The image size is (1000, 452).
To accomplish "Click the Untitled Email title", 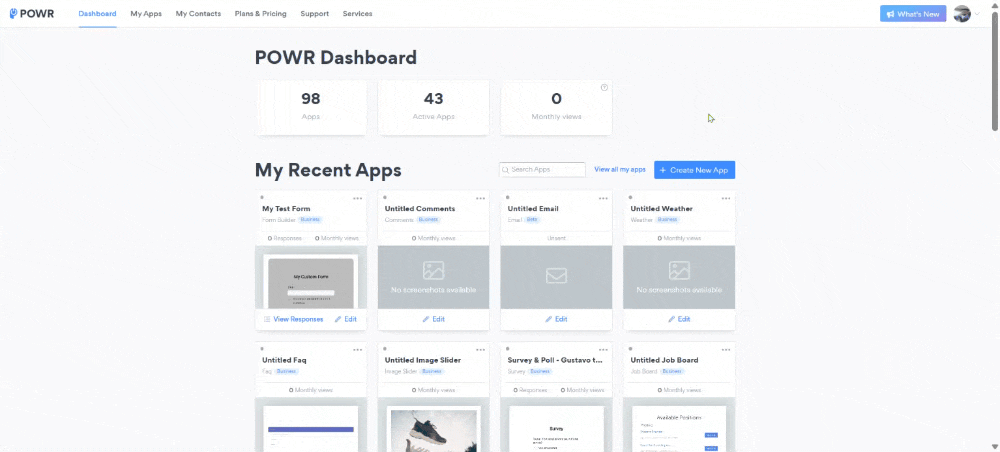I will 533,208.
